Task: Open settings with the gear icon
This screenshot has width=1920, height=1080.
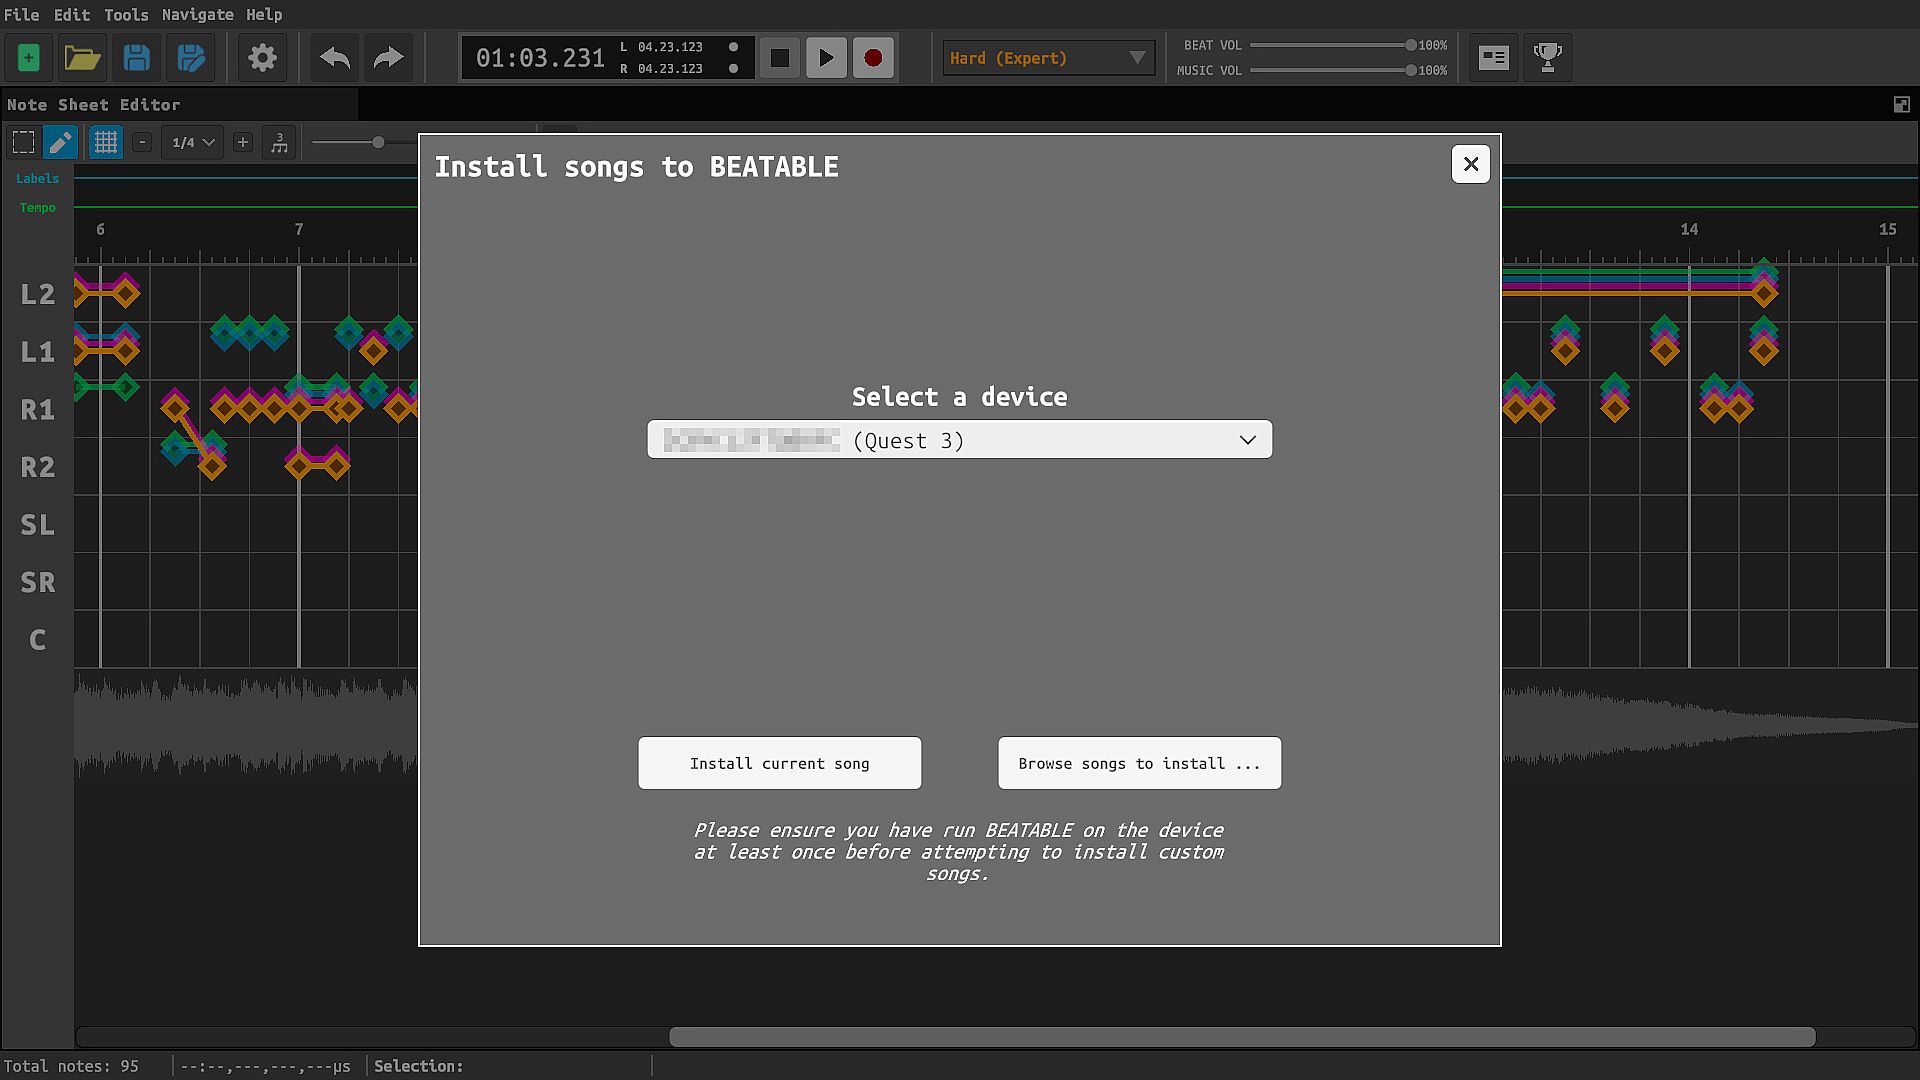Action: pyautogui.click(x=262, y=58)
